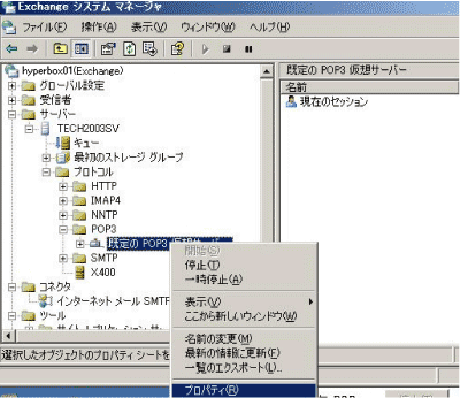
Task: Click the Back arrow toolbar icon
Action: [x=12, y=49]
